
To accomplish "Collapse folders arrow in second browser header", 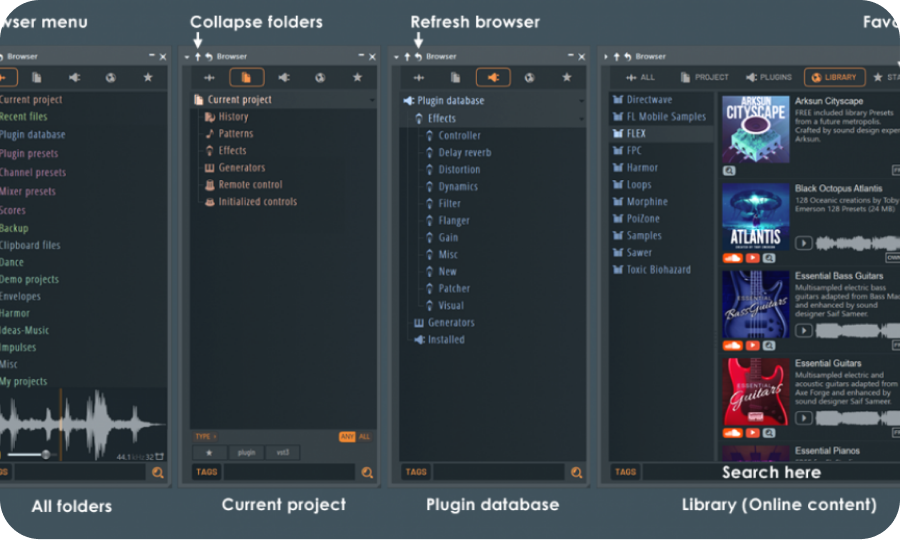I will 197,57.
